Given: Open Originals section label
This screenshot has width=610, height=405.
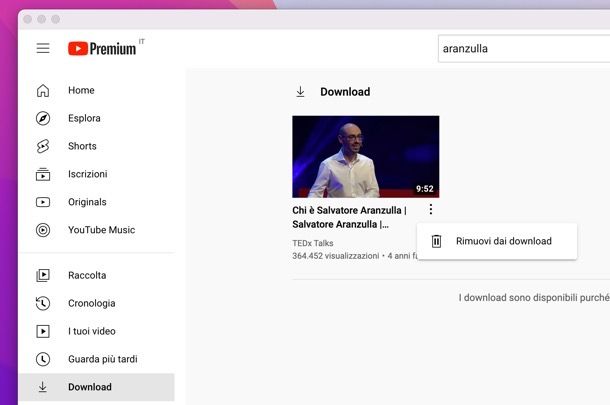Looking at the screenshot, I should tap(87, 202).
